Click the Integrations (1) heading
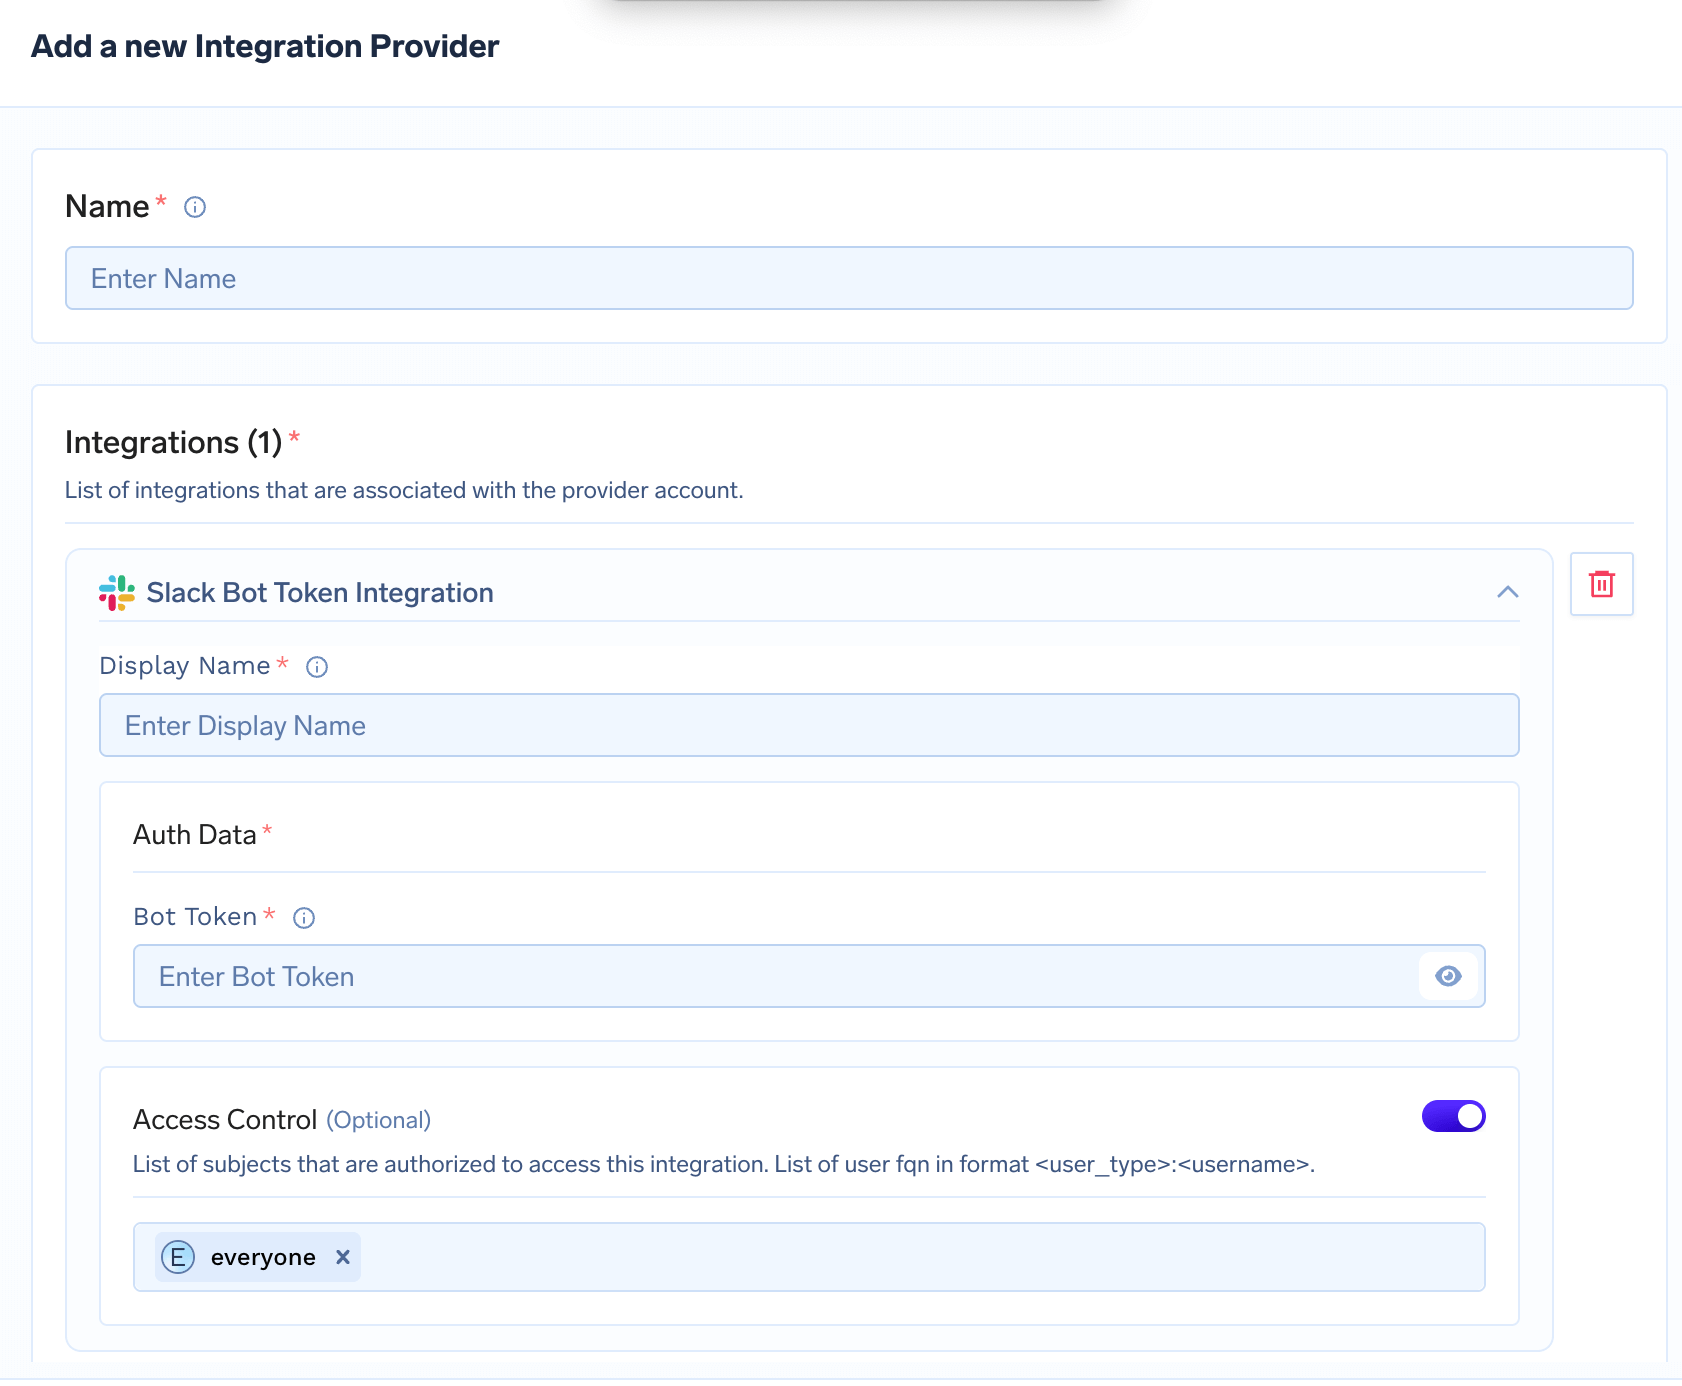Viewport: 1682px width, 1386px height. click(174, 442)
